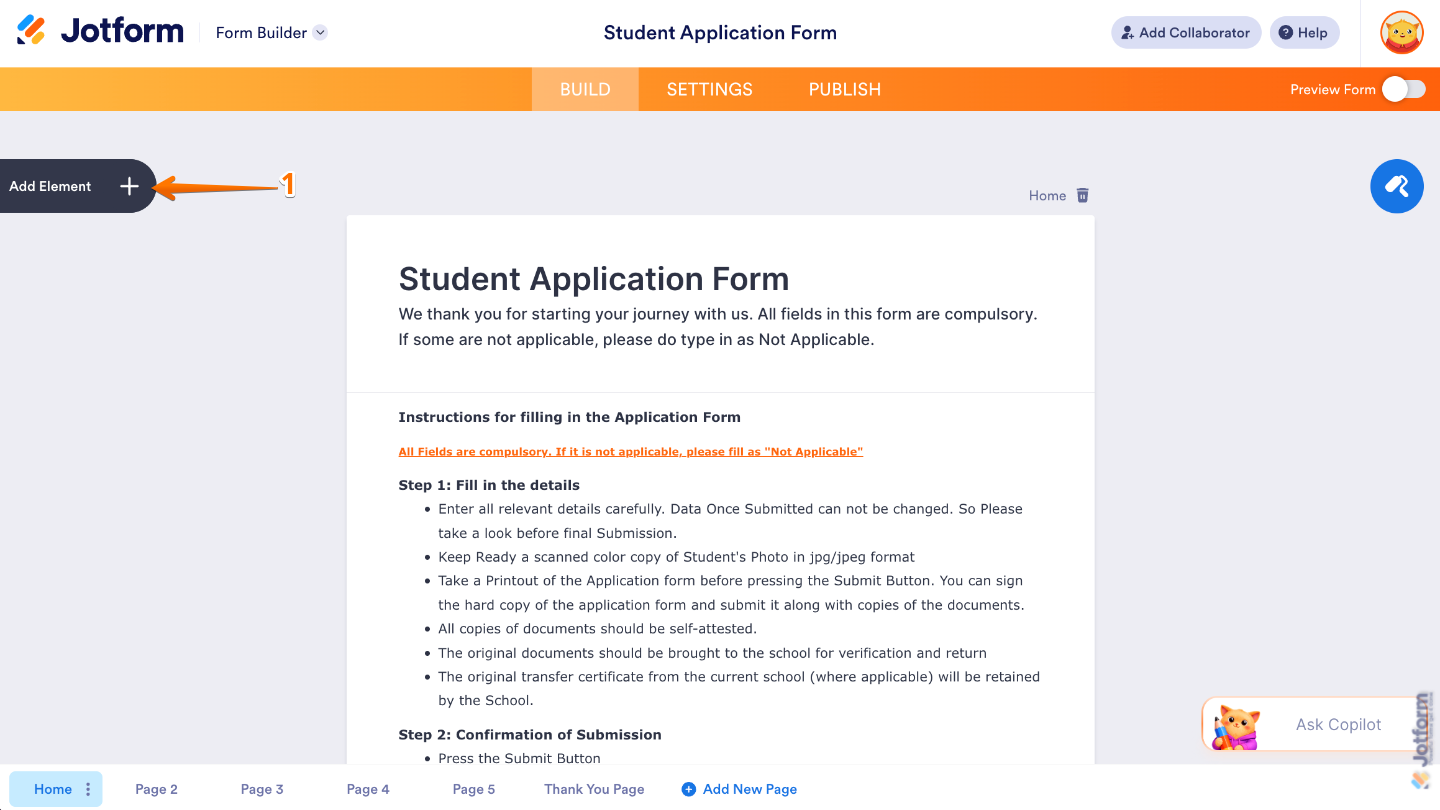
Task: Click the Home label above the form
Action: point(1047,195)
